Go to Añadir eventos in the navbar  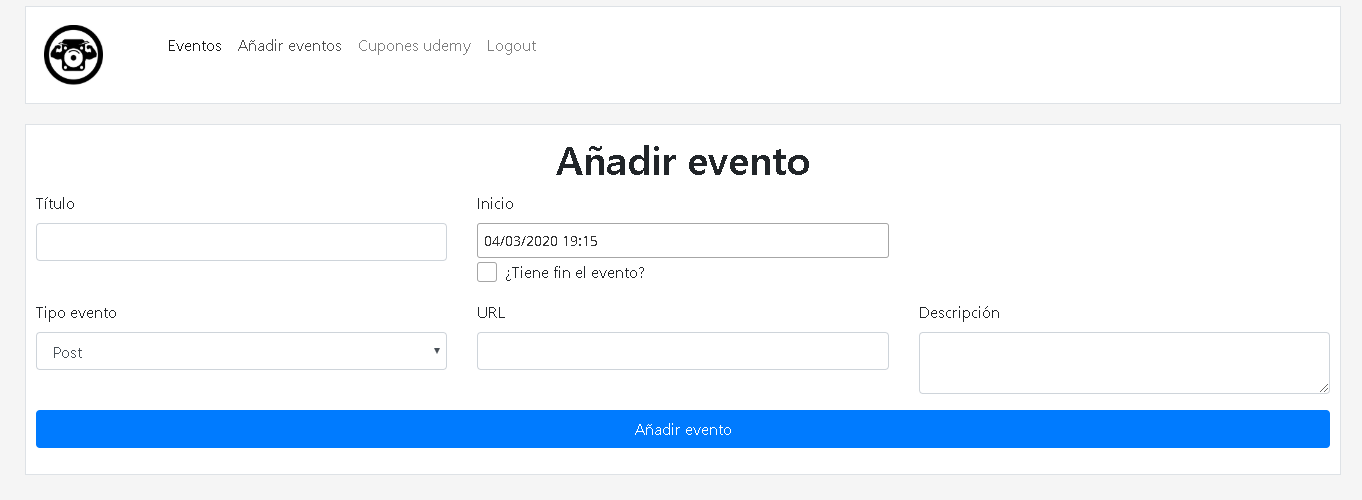[290, 46]
